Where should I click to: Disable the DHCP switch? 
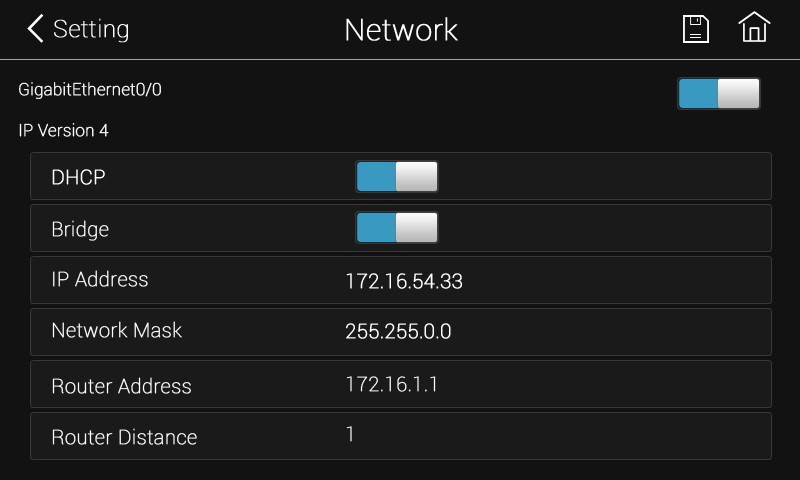pyautogui.click(x=396, y=176)
